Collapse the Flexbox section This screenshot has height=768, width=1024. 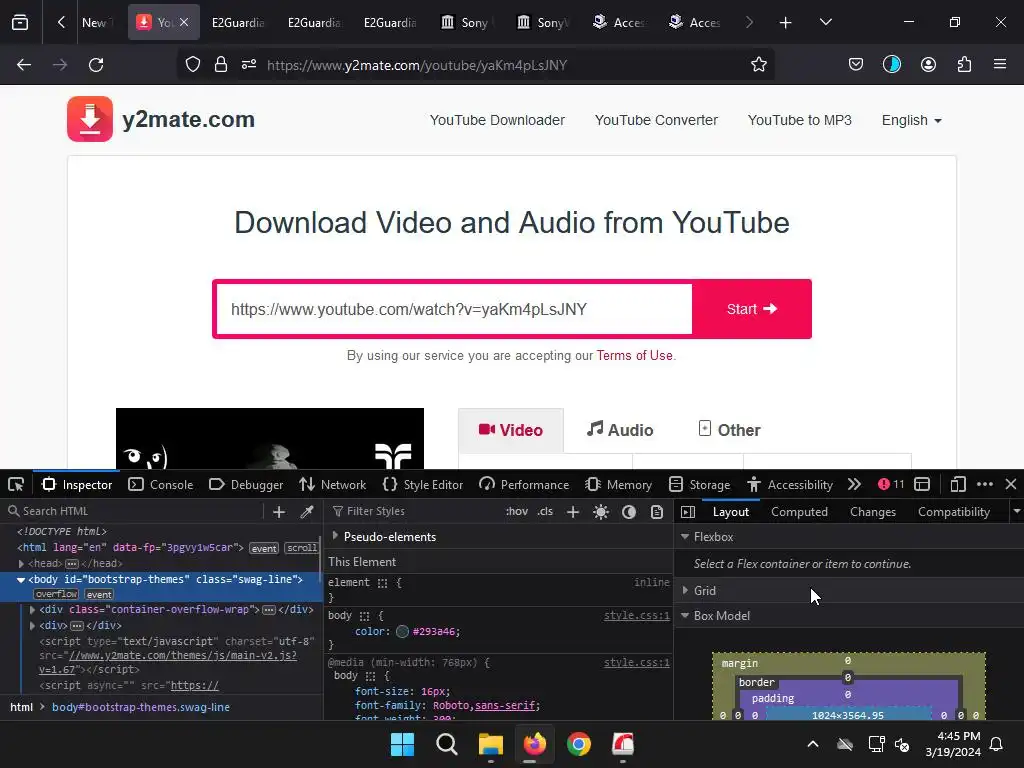click(685, 536)
